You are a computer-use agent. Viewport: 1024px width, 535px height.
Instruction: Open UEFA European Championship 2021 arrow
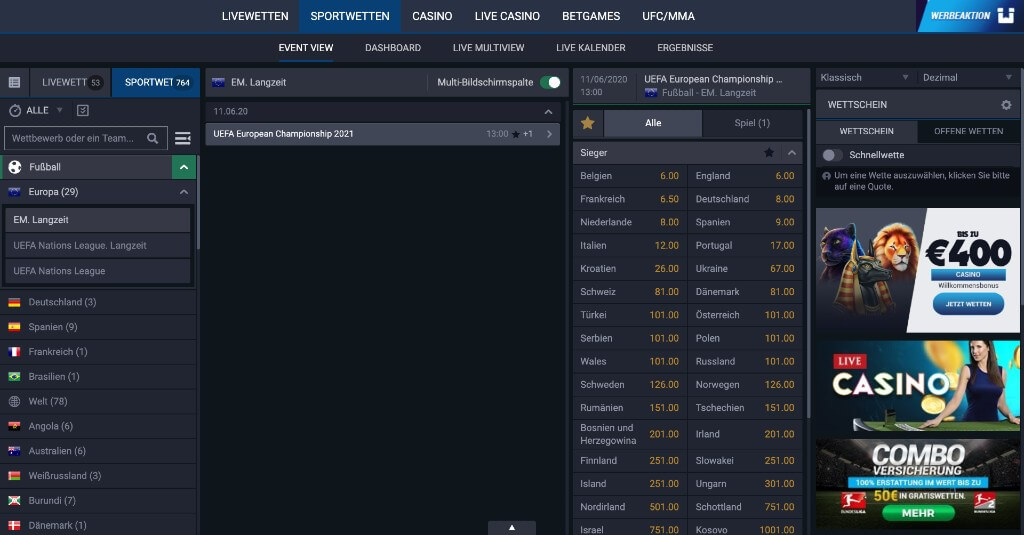point(549,134)
